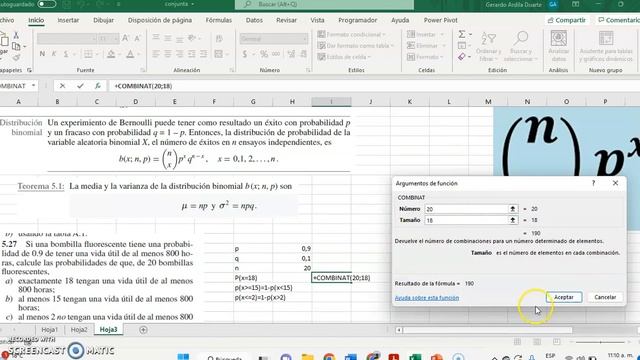
Task: Open the Disposición de página tab
Action: click(x=160, y=20)
